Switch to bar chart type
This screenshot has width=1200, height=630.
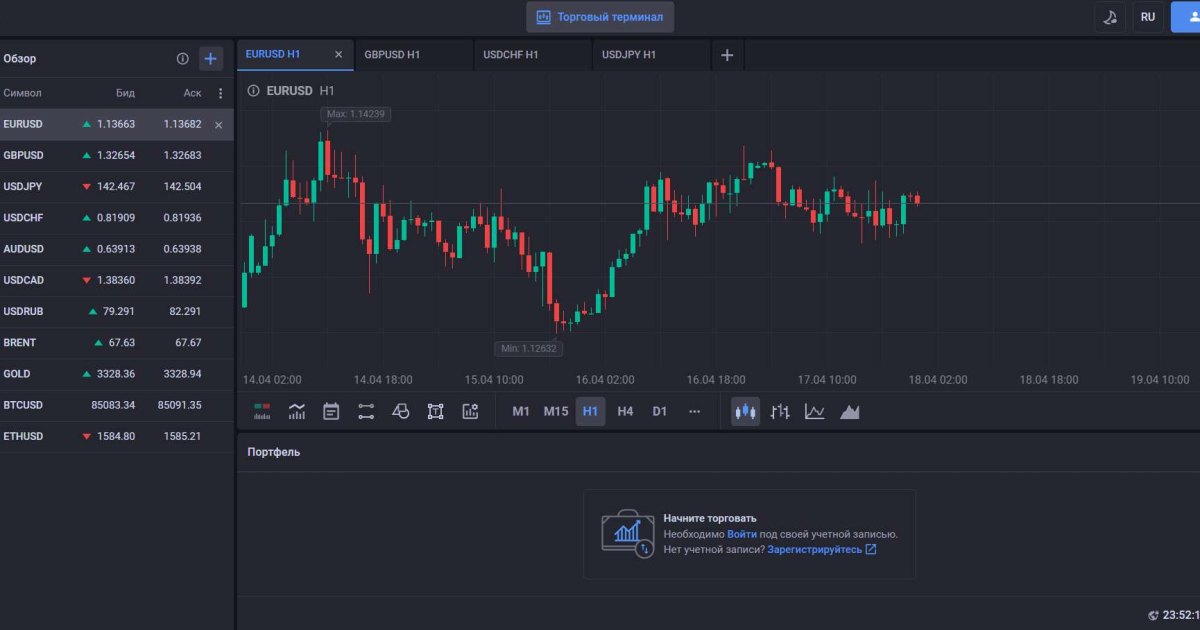(780, 411)
